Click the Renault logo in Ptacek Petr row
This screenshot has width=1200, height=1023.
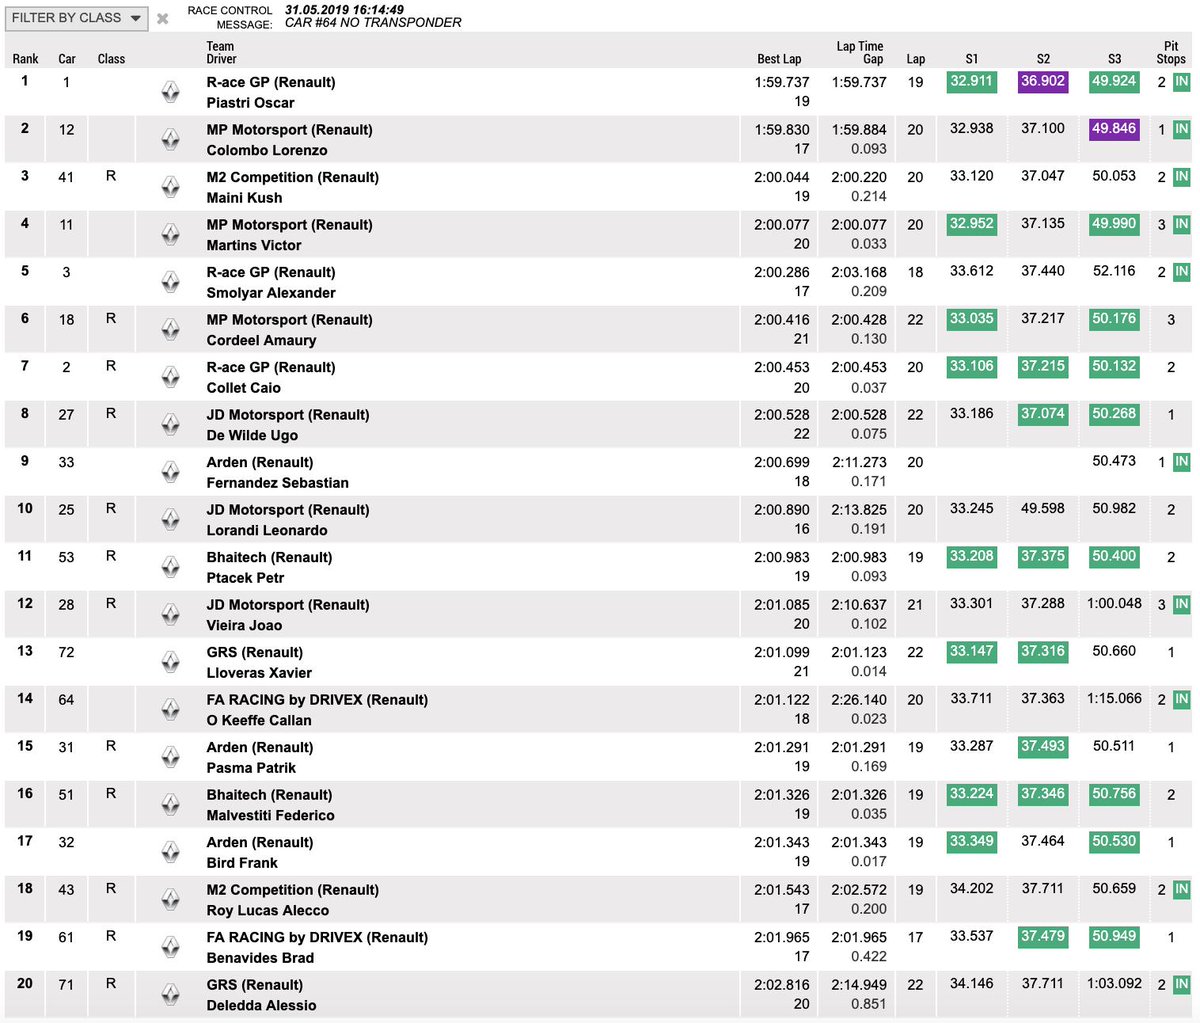click(171, 567)
